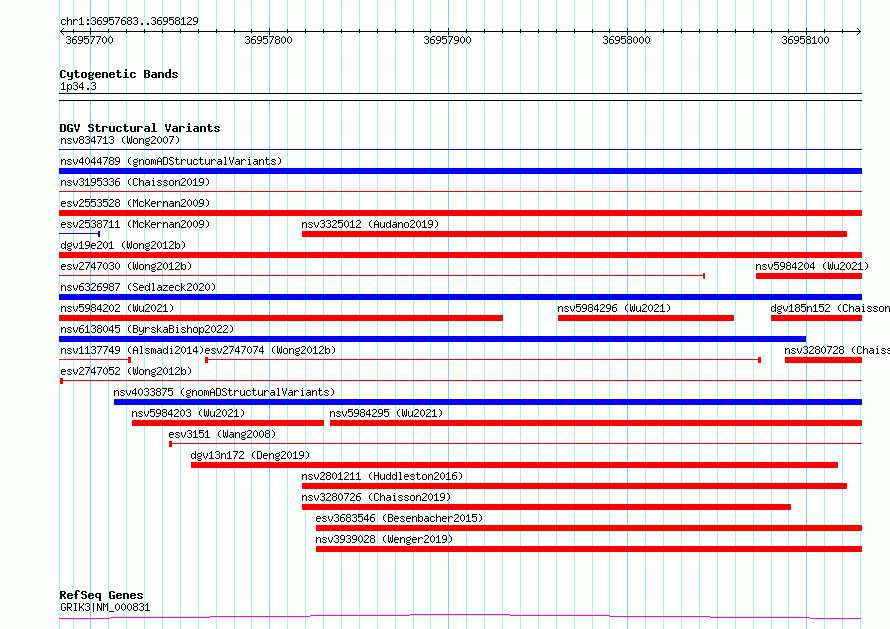Click dgv13n172 (Deng2019) variant label
890x629 pixels.
coord(250,455)
